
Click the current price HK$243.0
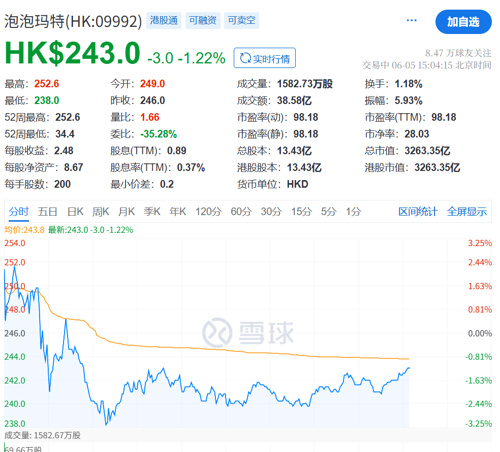[x=72, y=53]
